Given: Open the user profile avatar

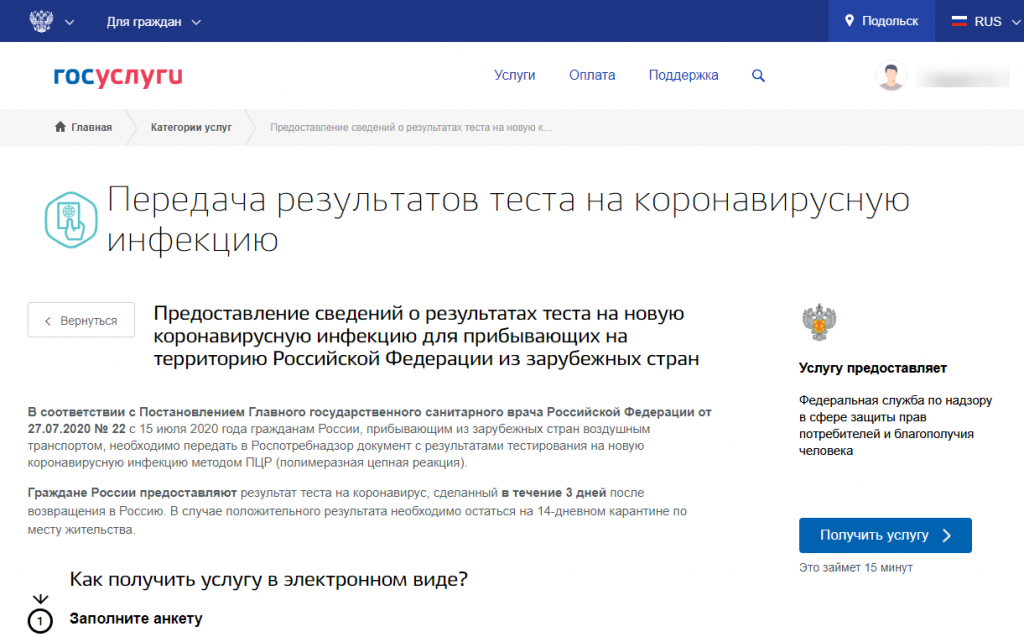Looking at the screenshot, I should 891,76.
